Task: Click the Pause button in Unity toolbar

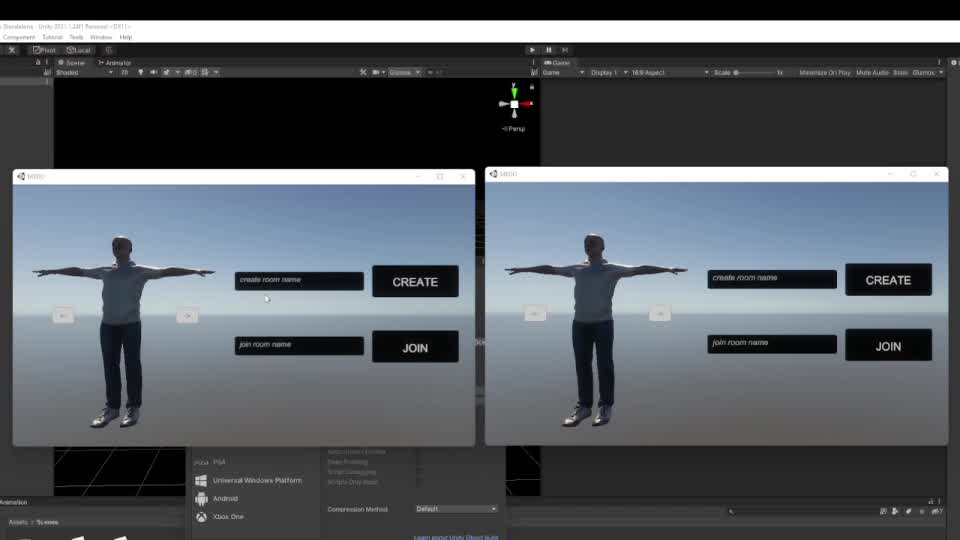Action: tap(549, 50)
